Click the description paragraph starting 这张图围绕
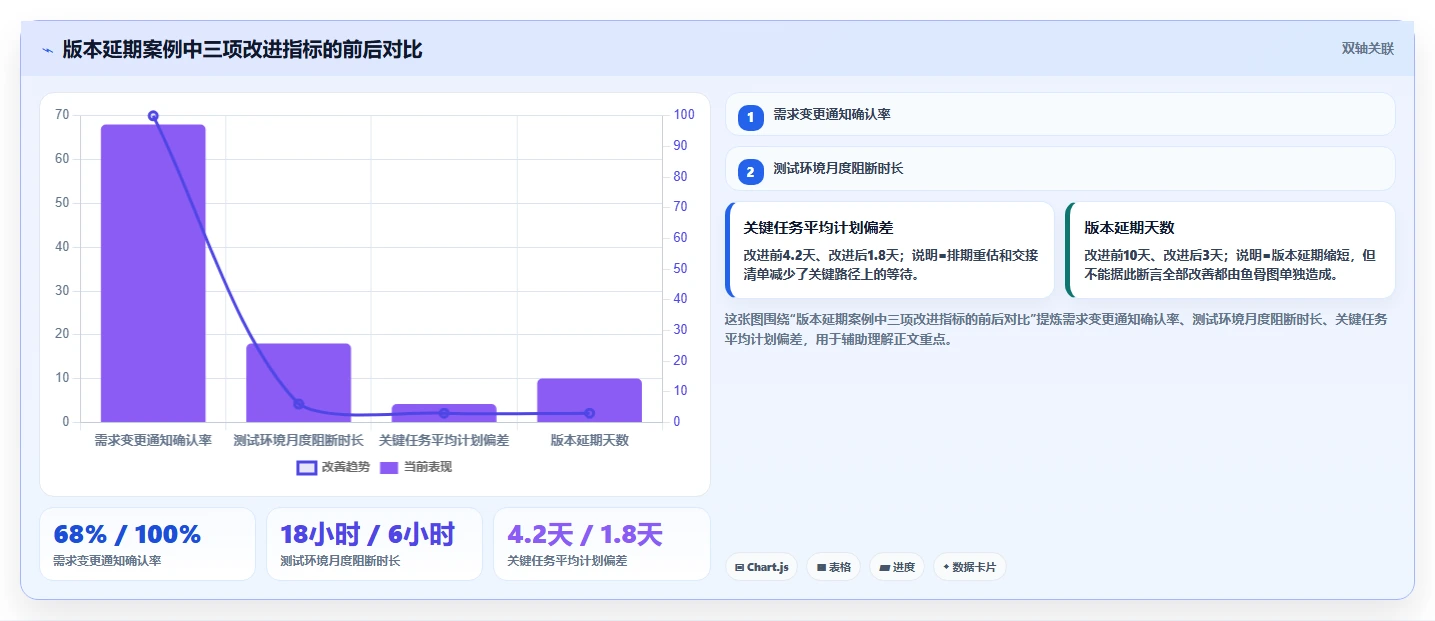 tap(1055, 329)
